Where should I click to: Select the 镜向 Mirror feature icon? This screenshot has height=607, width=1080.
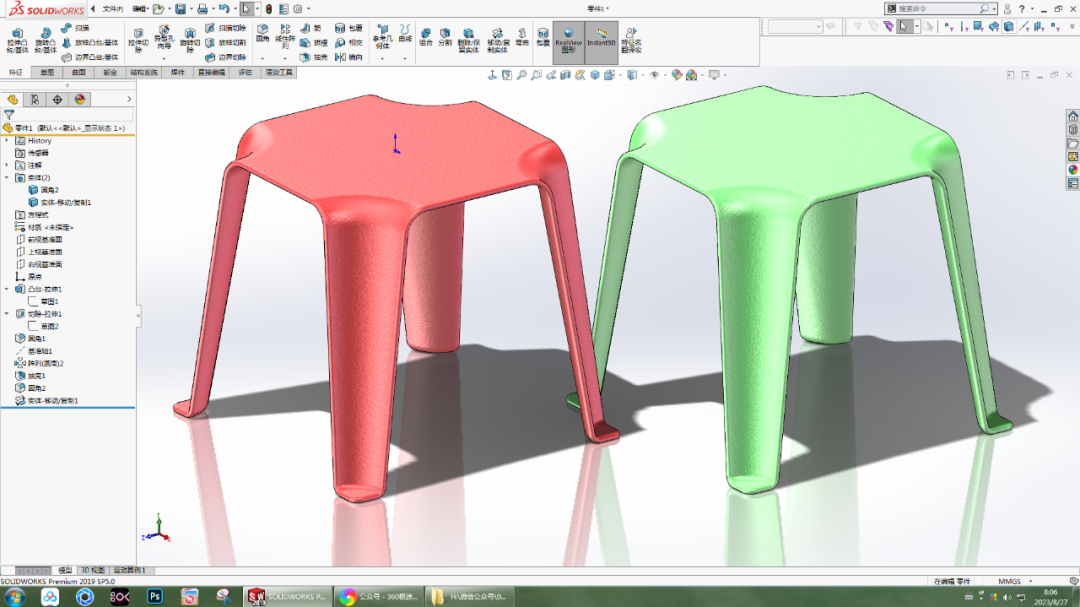tap(342, 57)
